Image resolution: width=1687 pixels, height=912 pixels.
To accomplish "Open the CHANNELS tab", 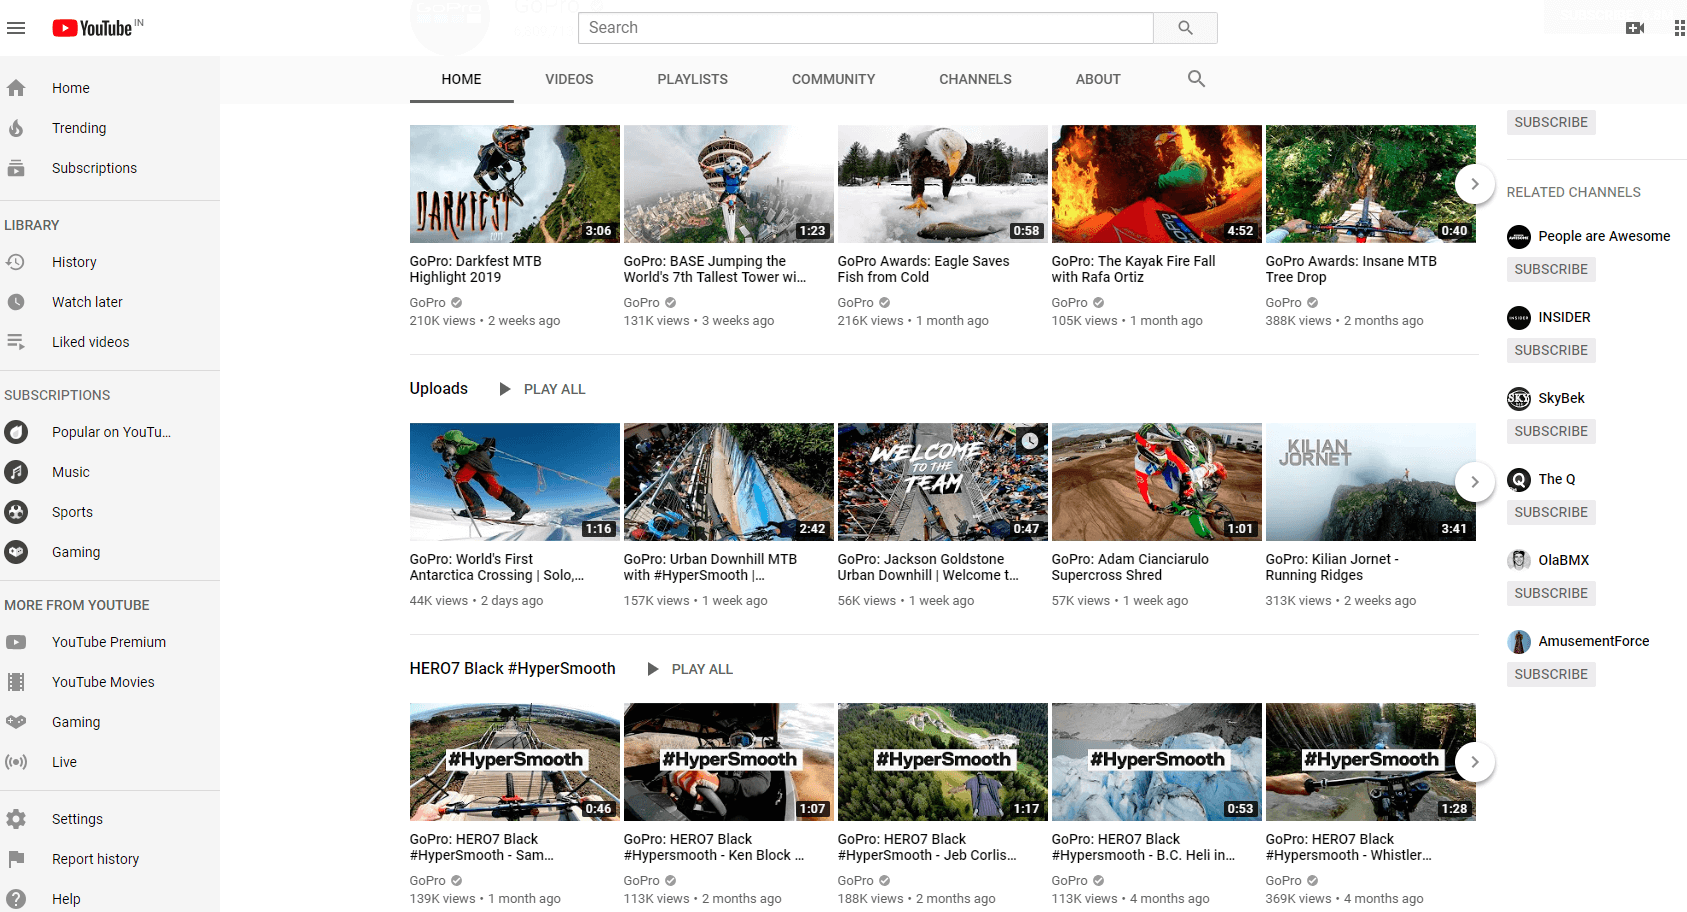I will [x=975, y=79].
